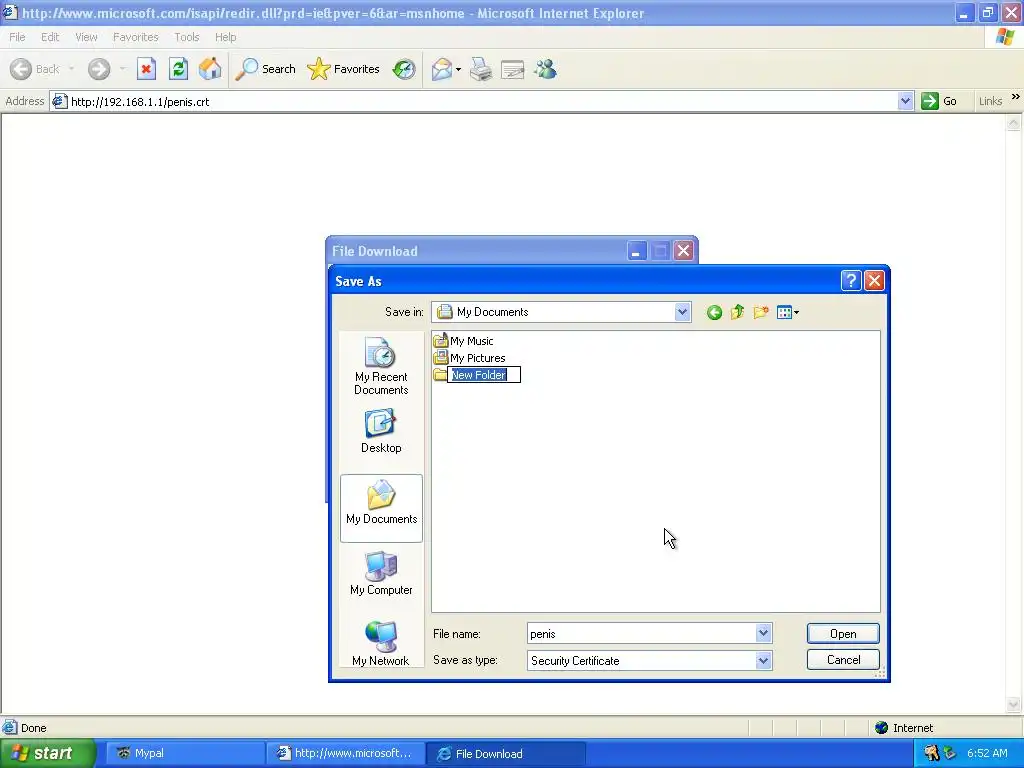Expand the File name dropdown arrow
This screenshot has height=768, width=1024.
(763, 633)
